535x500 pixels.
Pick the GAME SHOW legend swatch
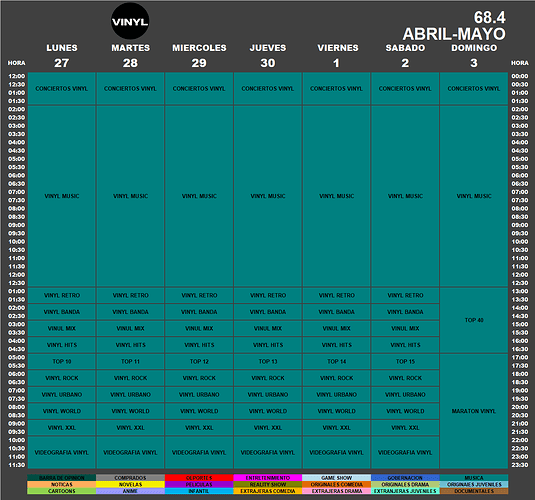[337, 478]
